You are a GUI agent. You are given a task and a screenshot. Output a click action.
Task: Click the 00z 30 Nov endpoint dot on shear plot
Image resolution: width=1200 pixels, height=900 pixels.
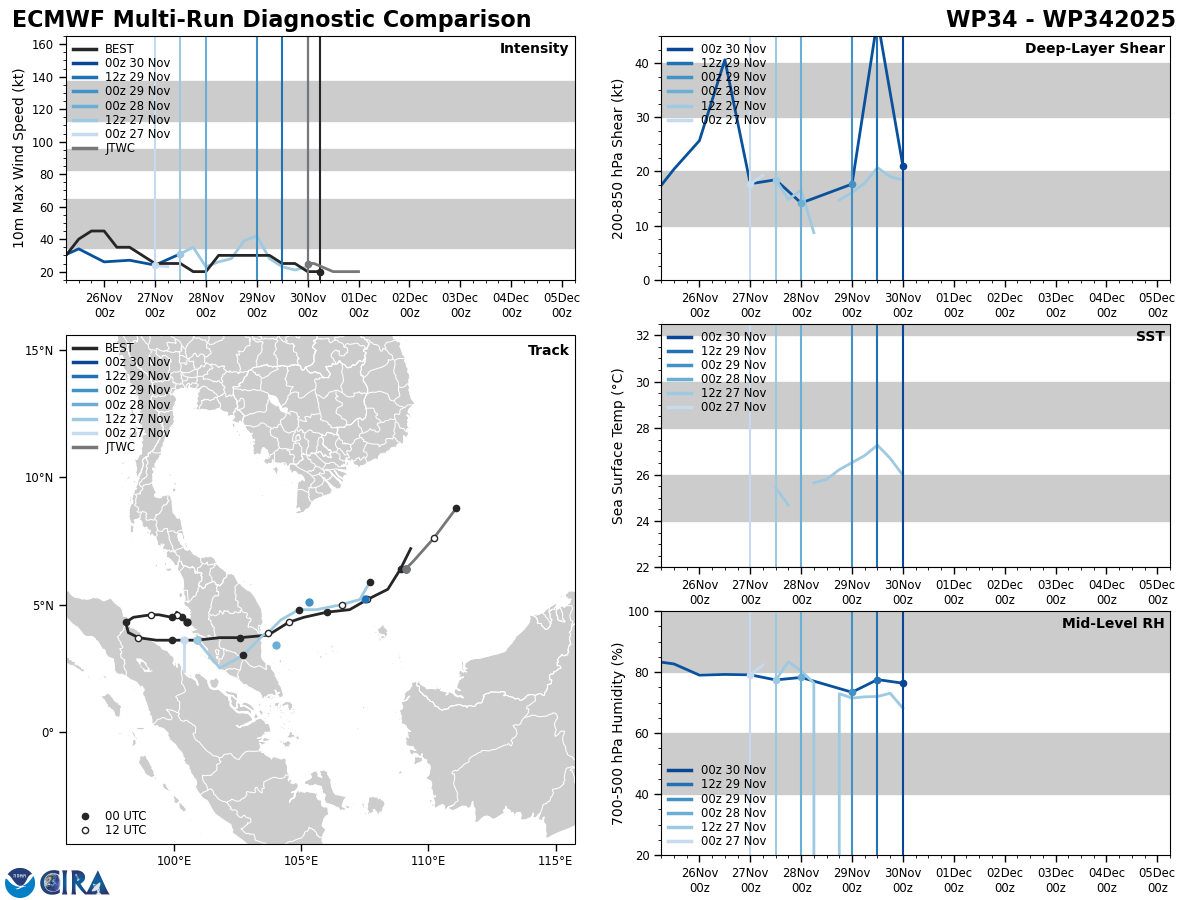click(x=903, y=166)
